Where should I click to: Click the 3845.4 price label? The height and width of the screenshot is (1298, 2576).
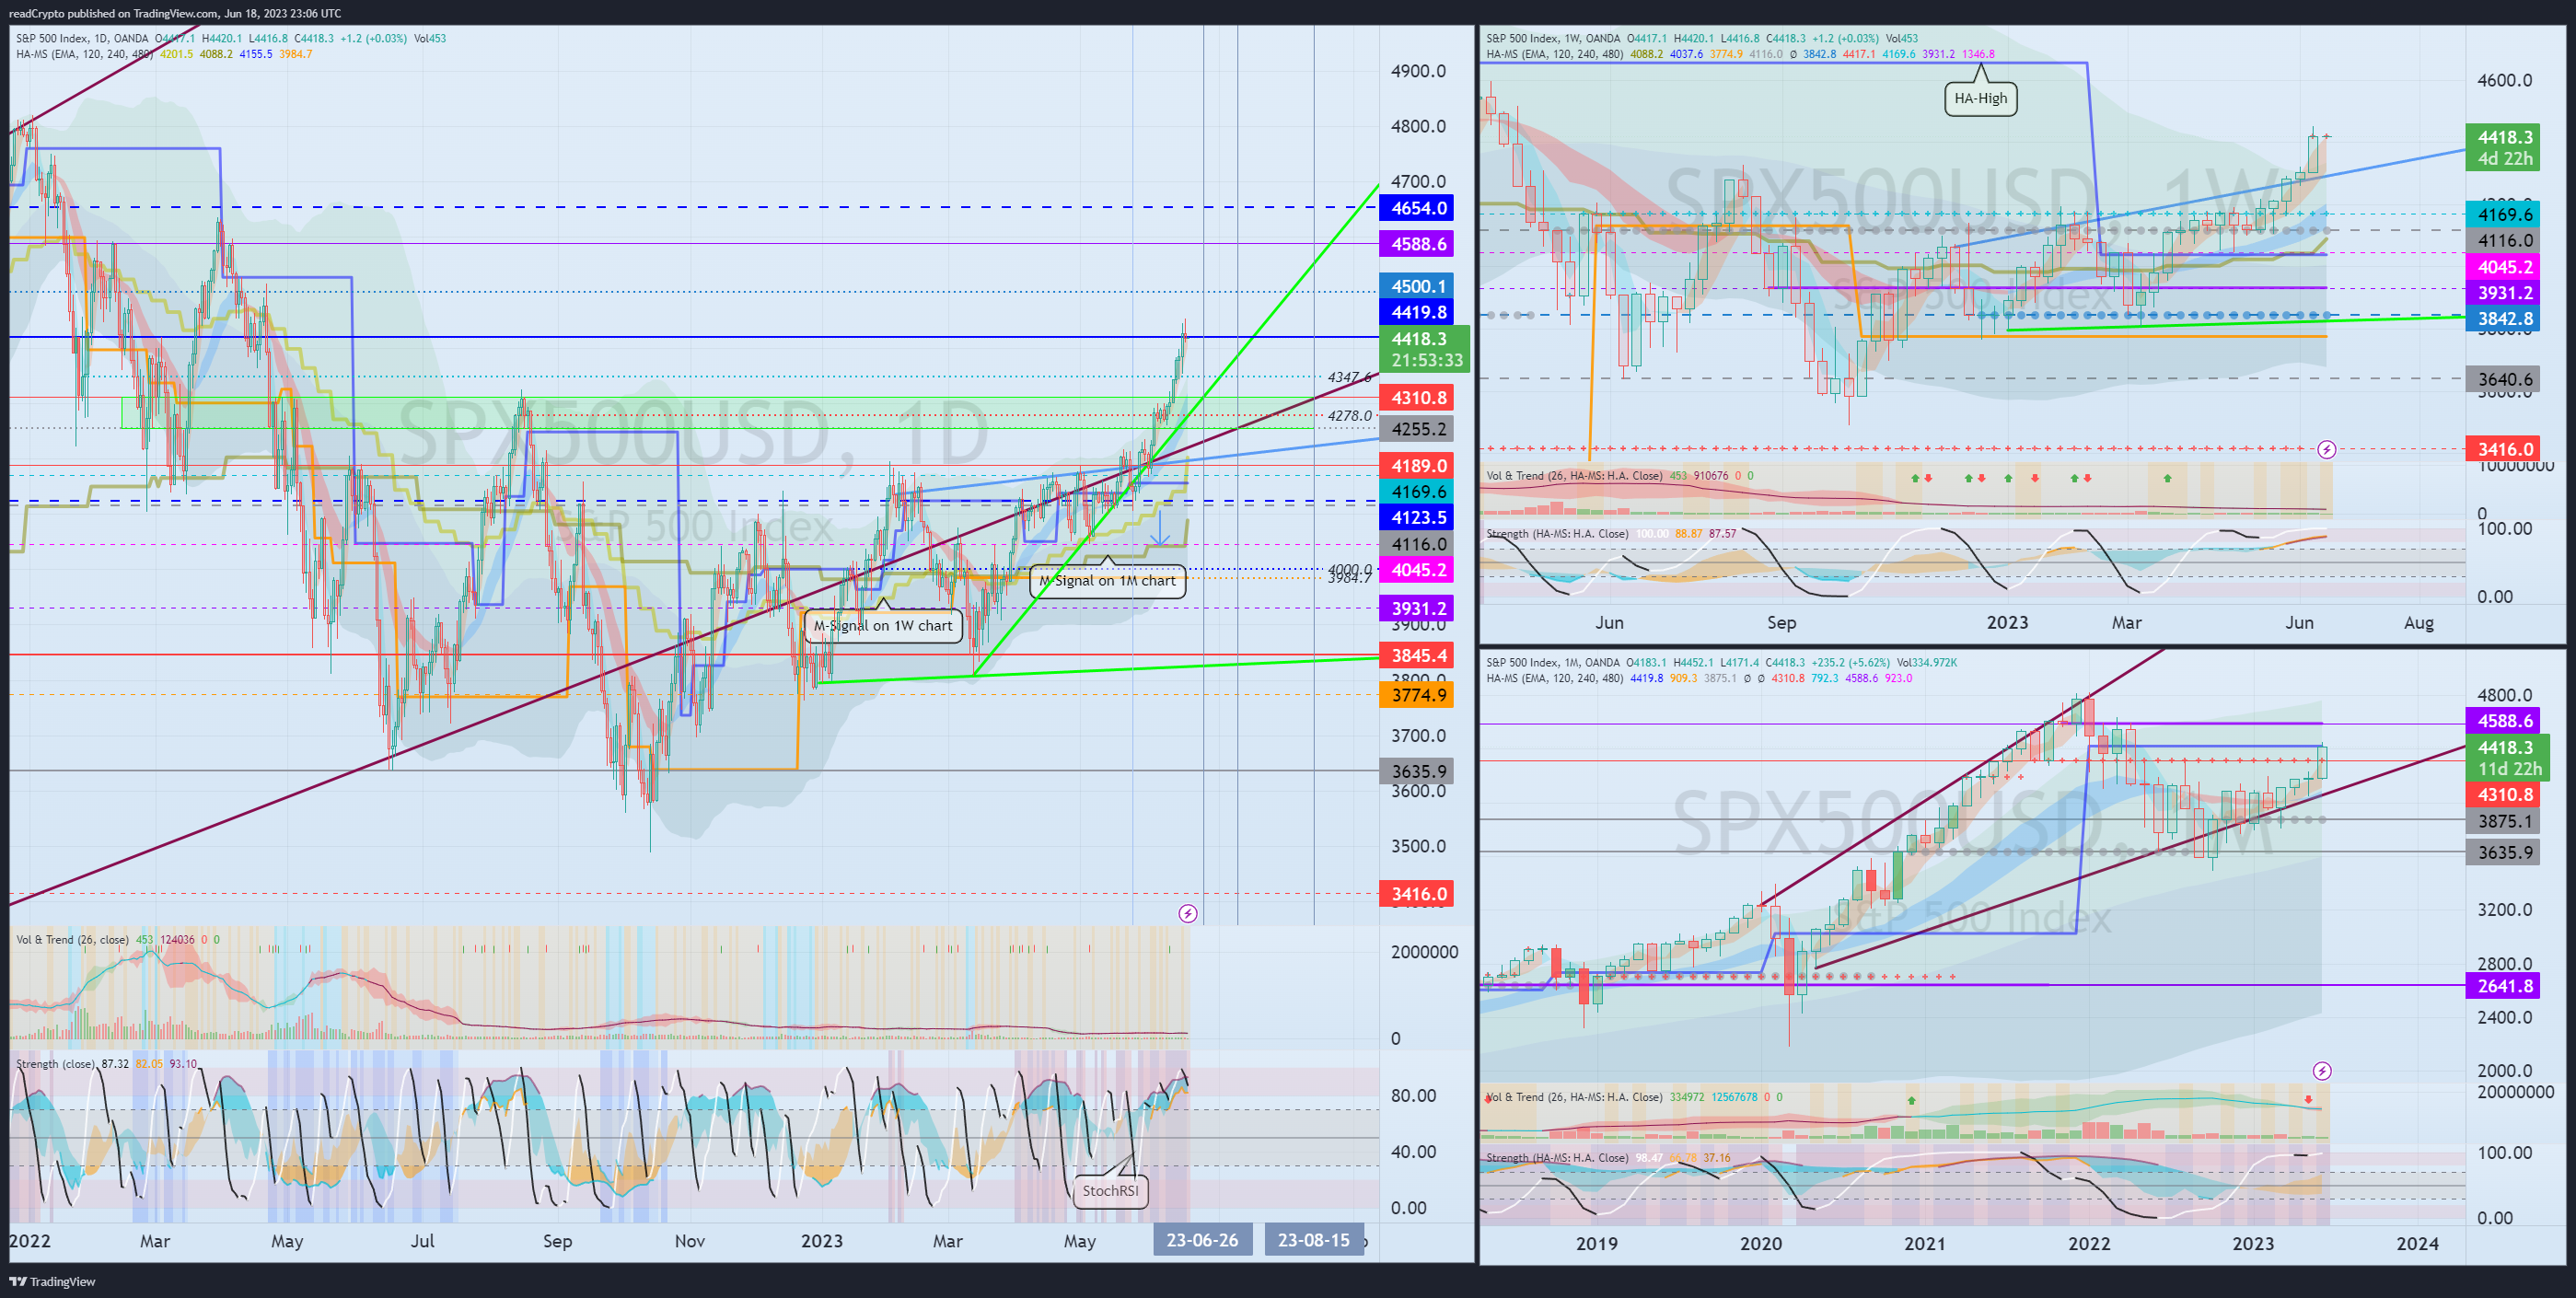click(1418, 656)
